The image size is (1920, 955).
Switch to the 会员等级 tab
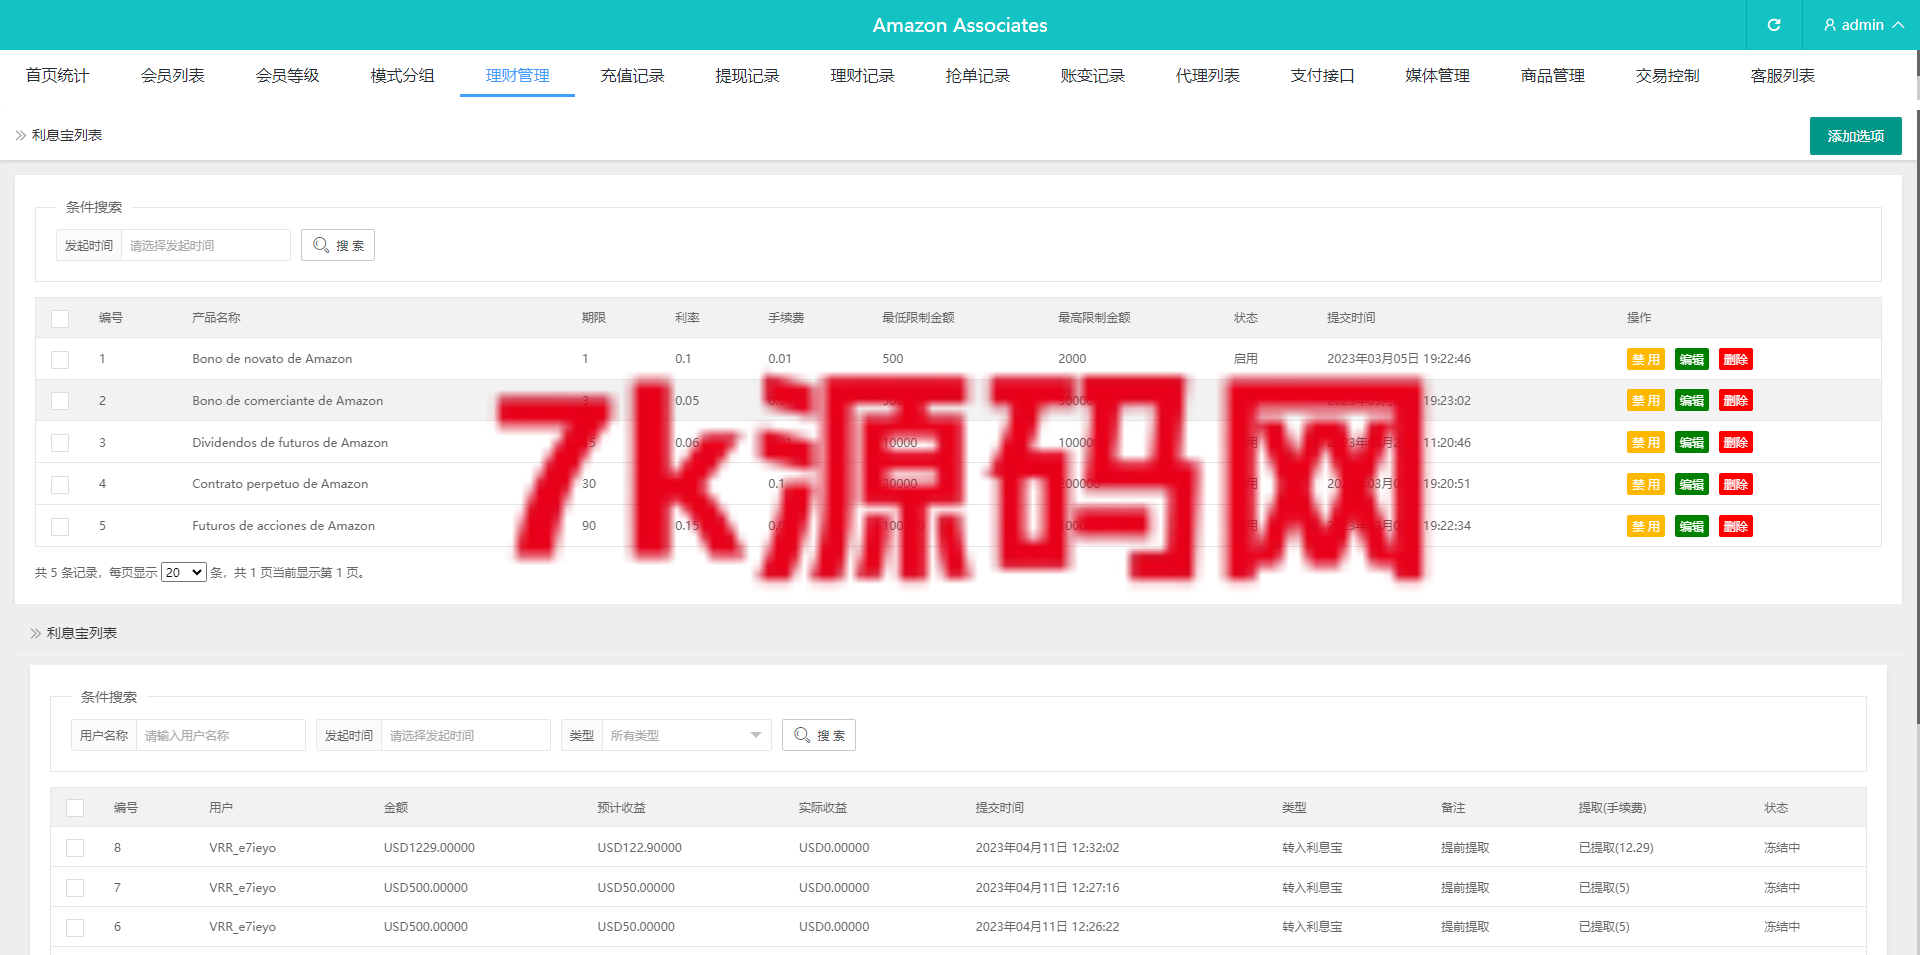tap(287, 75)
